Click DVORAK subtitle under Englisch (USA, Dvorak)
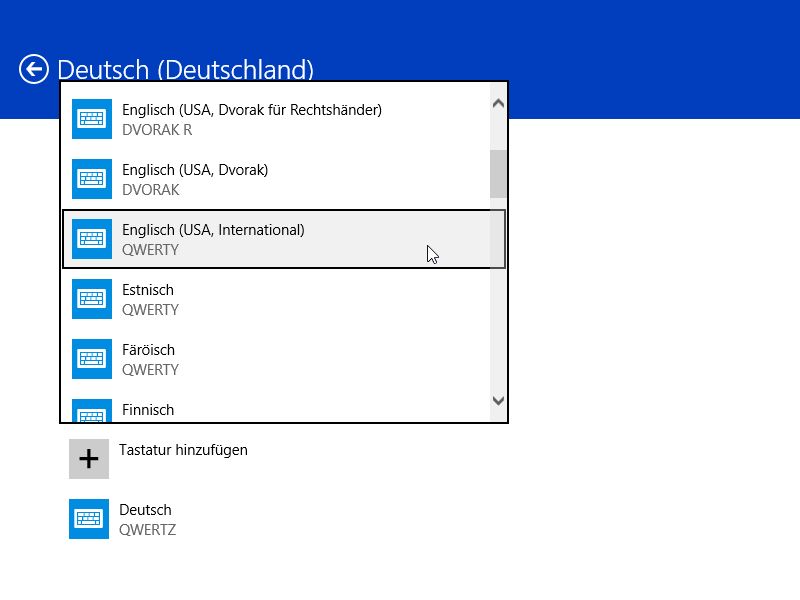 151,190
